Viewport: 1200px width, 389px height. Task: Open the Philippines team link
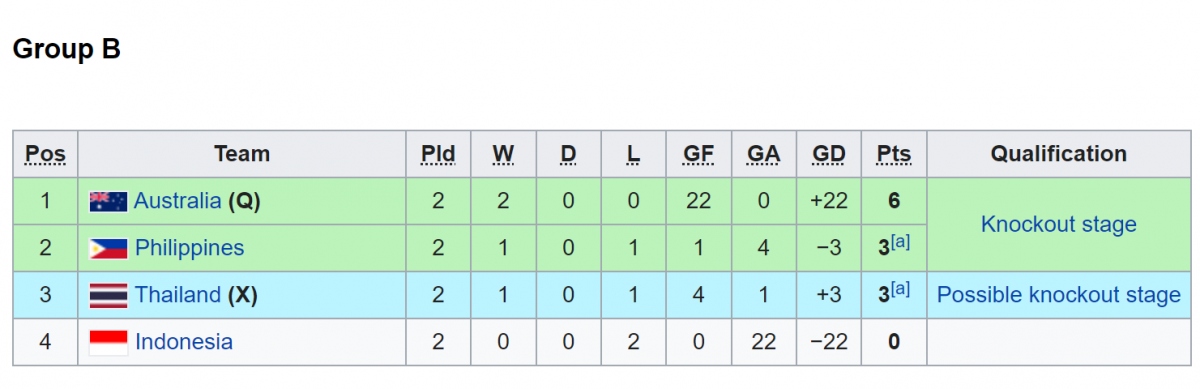[189, 248]
